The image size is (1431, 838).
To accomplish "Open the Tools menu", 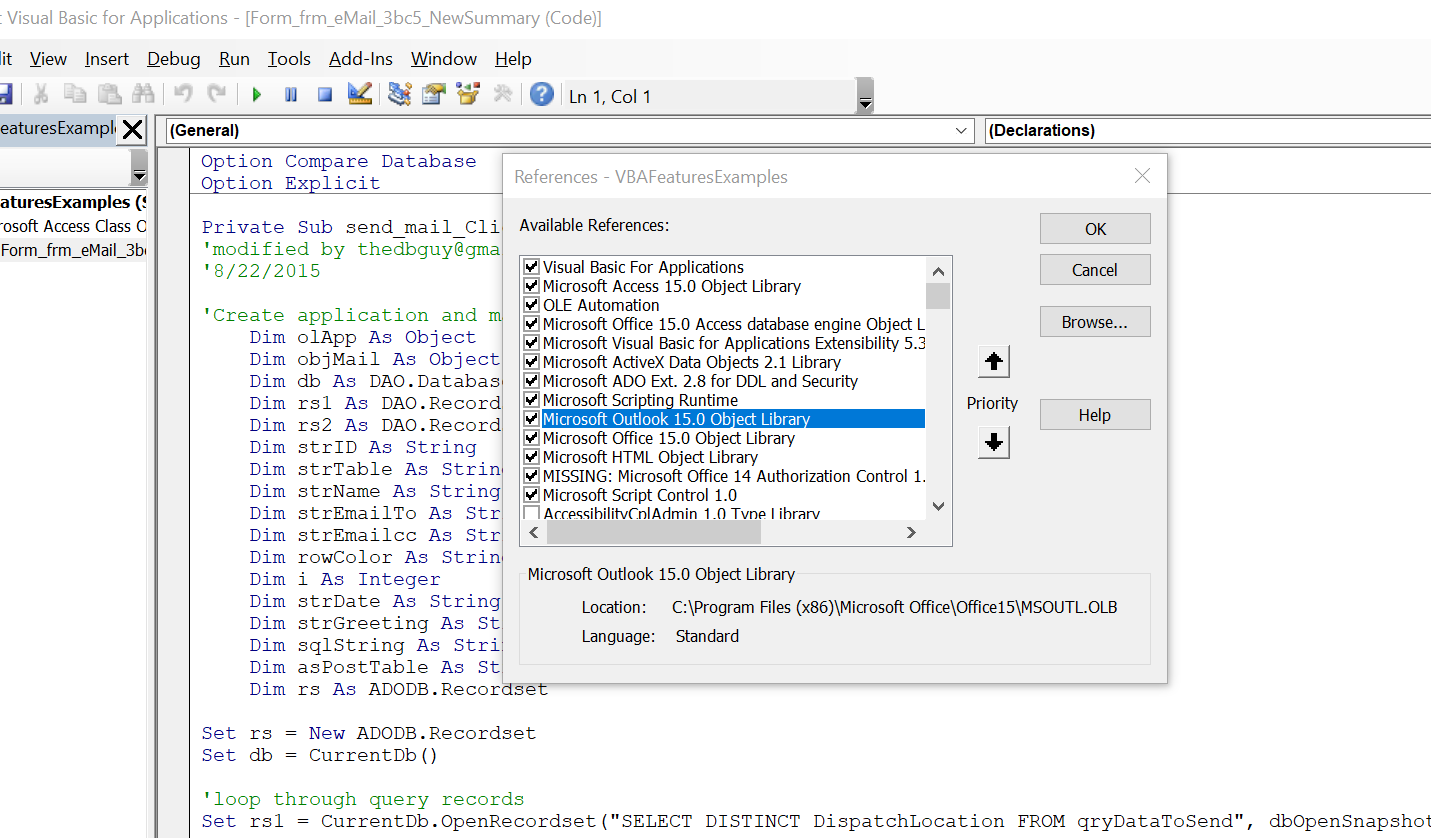I will point(289,59).
